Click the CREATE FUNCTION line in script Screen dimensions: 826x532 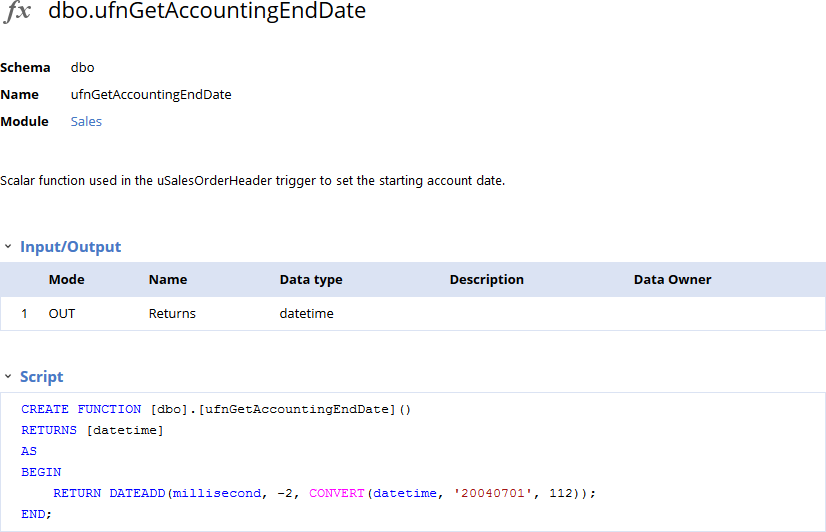[x=216, y=409]
